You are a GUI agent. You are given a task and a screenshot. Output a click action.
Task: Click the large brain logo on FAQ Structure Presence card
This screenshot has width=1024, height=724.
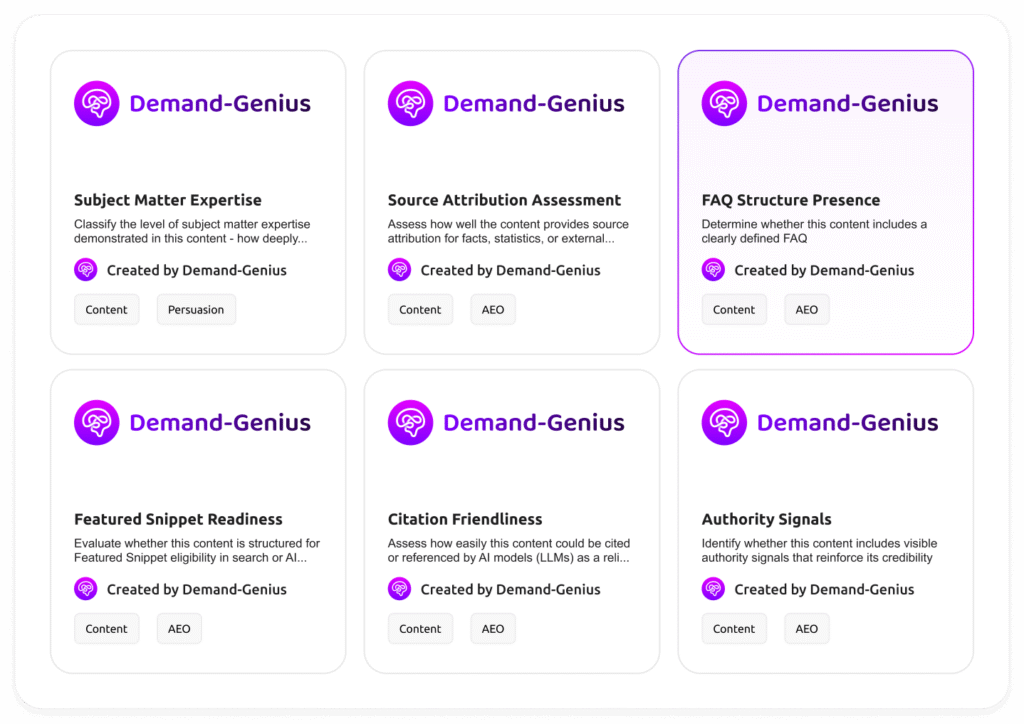point(724,103)
